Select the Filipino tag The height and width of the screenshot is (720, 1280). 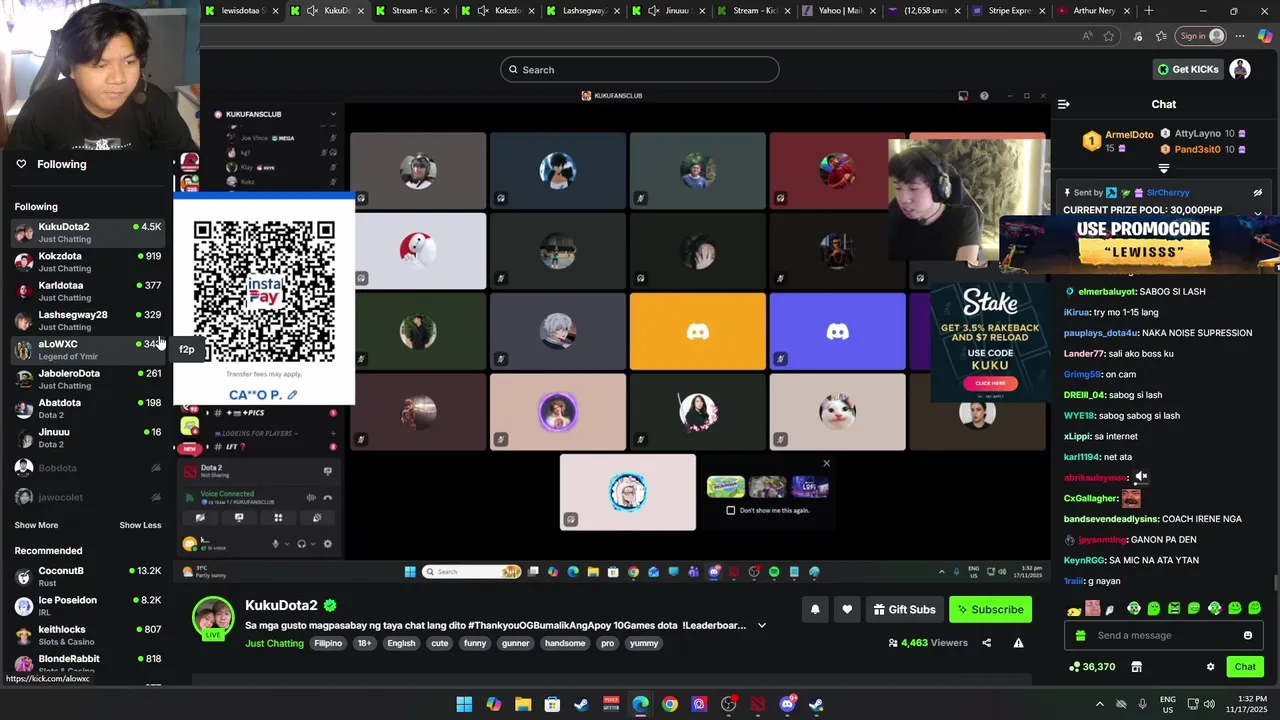328,643
